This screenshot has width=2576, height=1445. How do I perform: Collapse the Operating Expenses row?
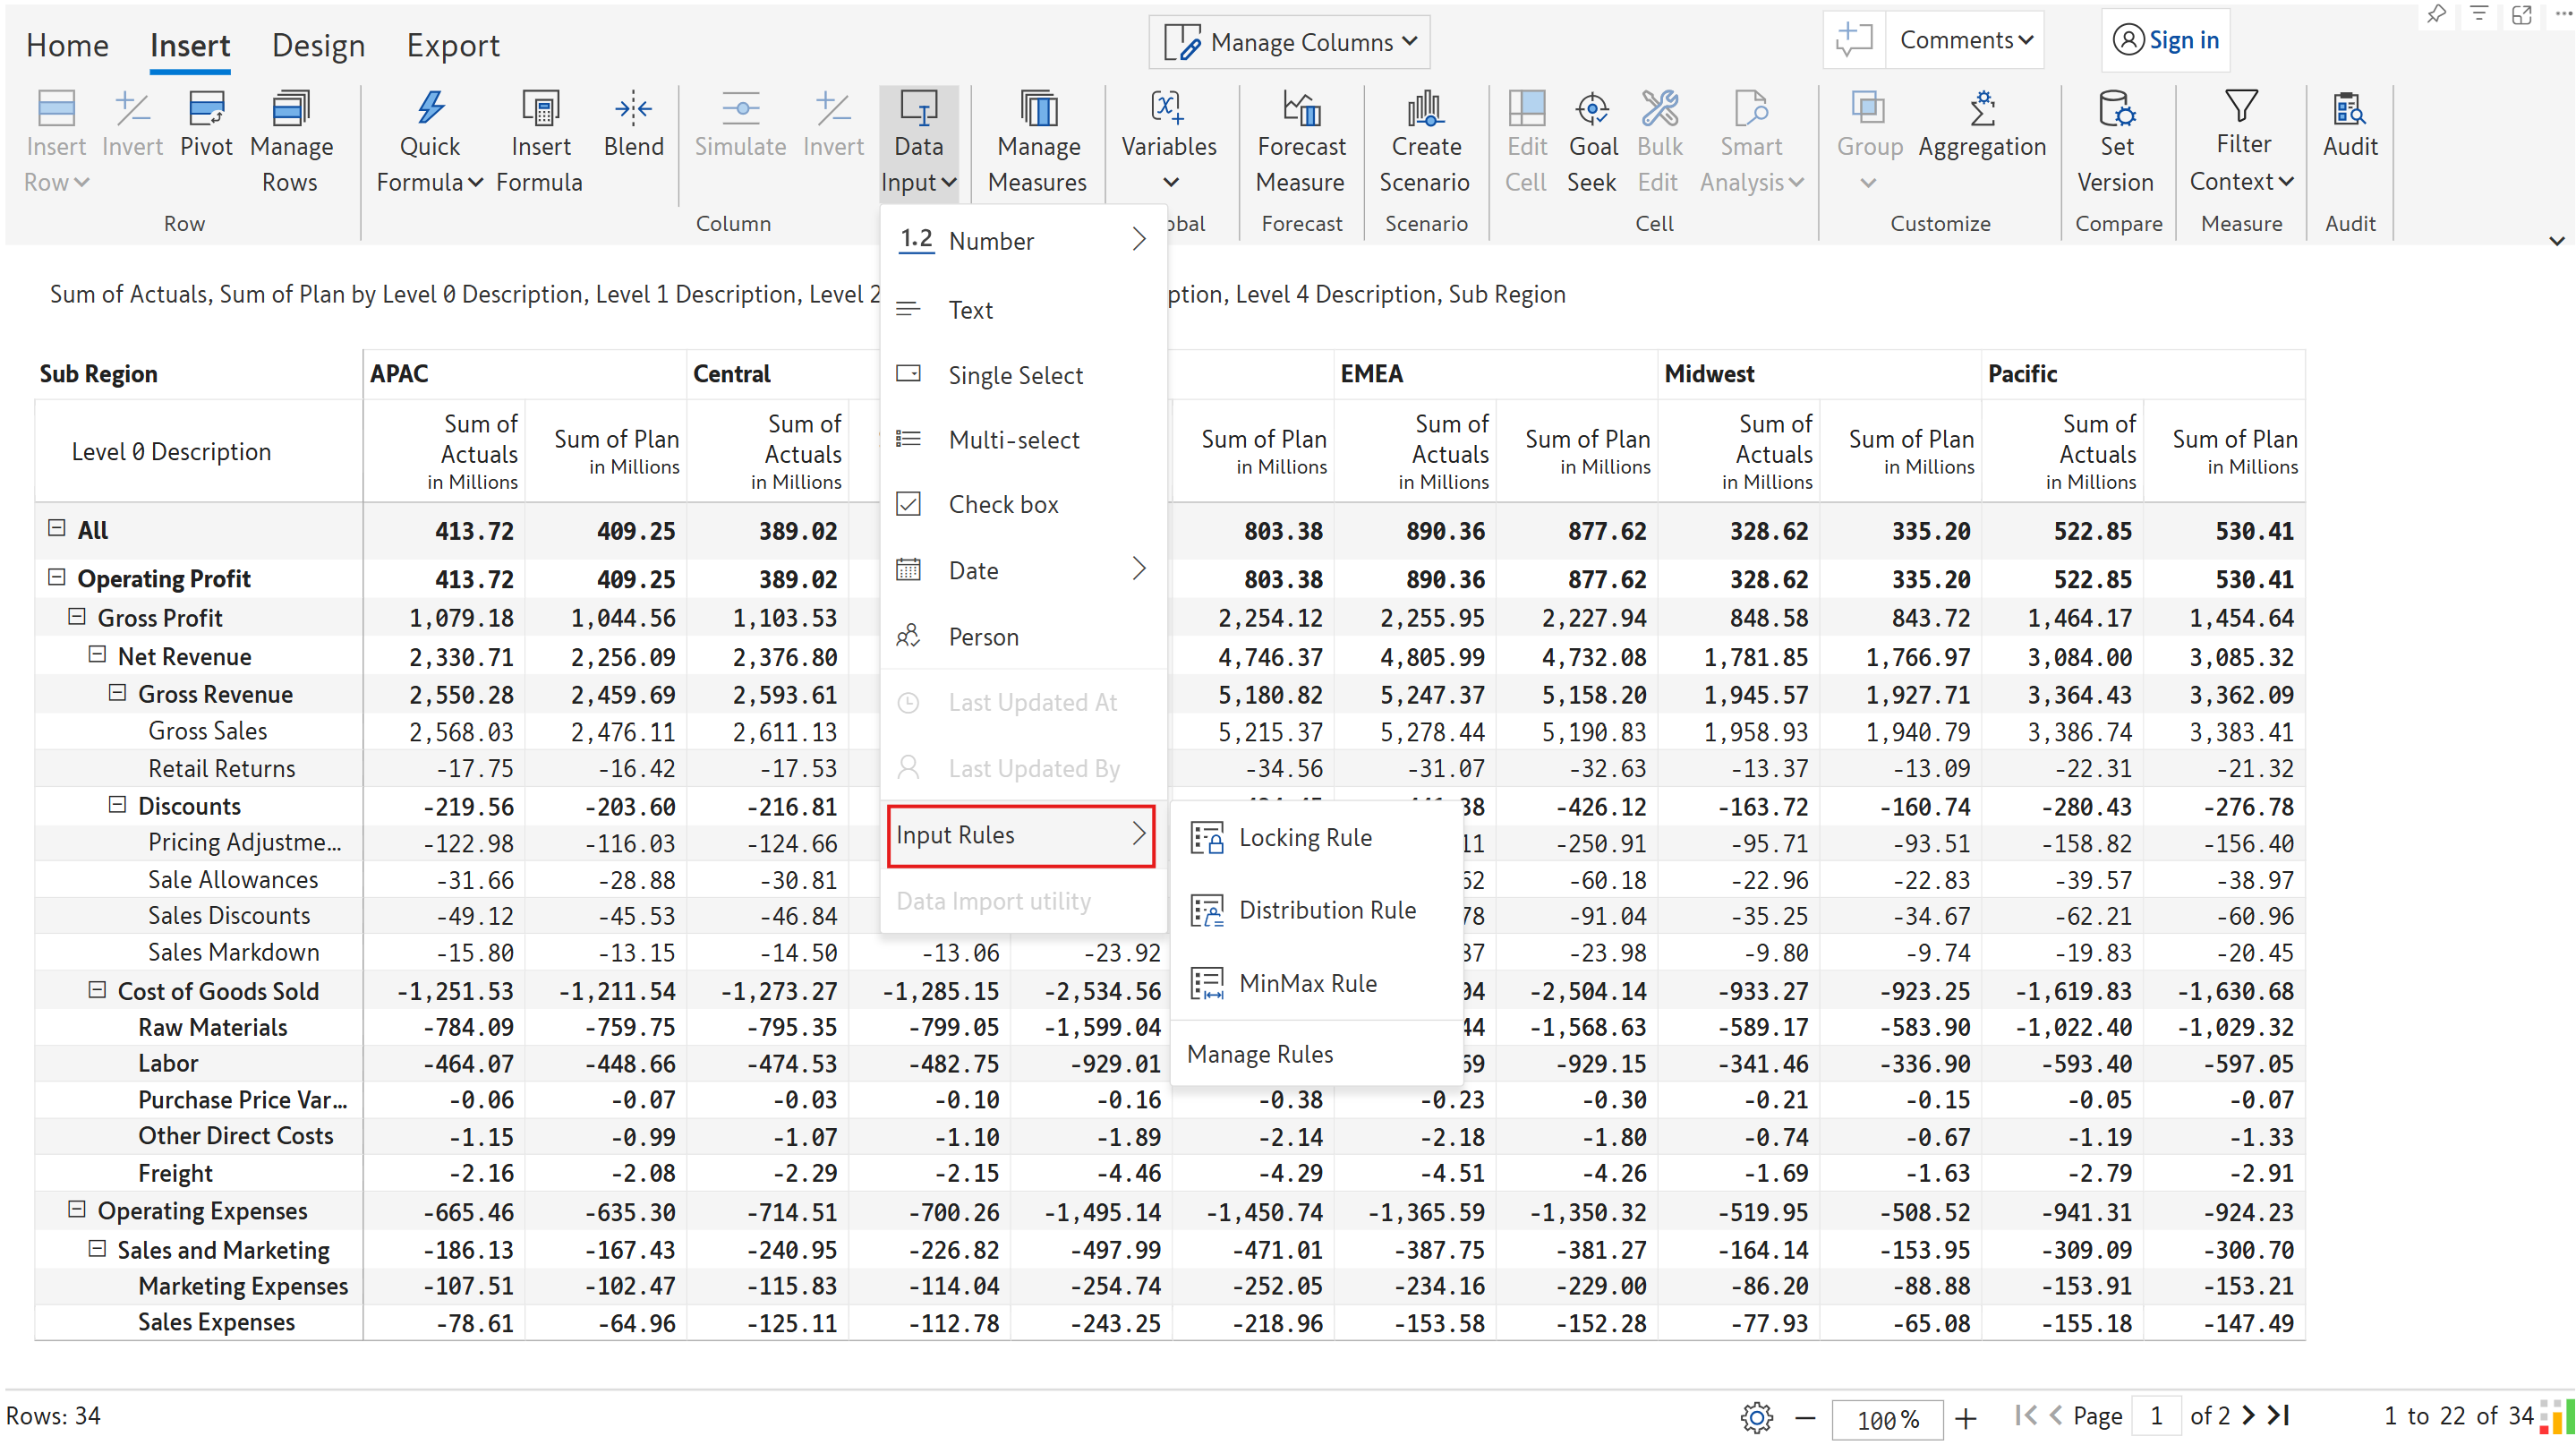point(77,1210)
